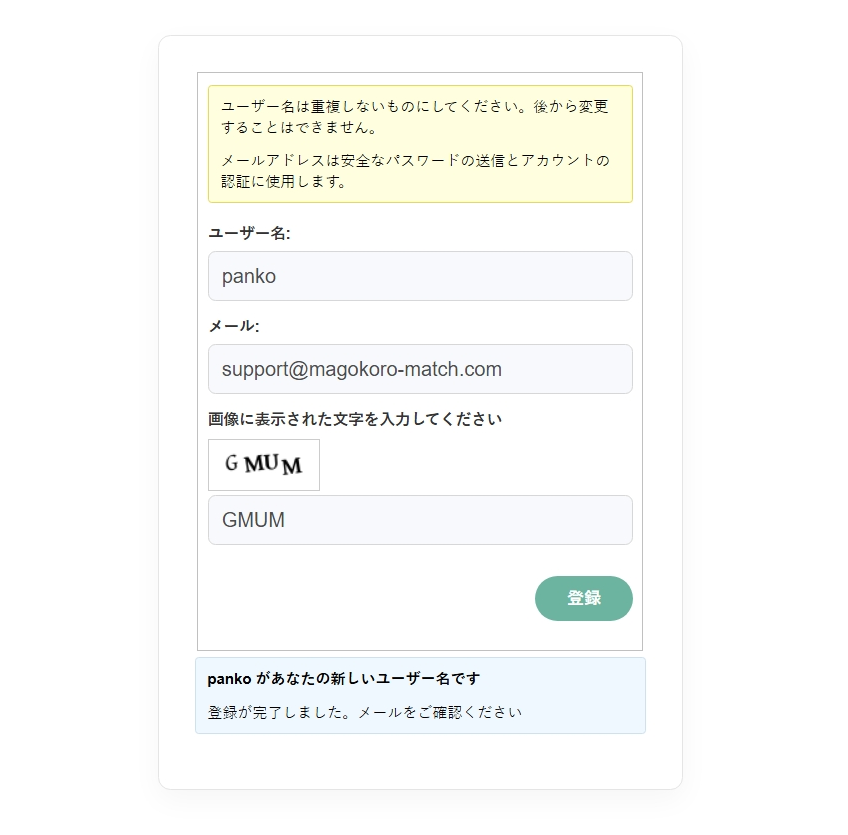This screenshot has width=848, height=835.
Task: Click the メール: label text
Action: tap(234, 326)
